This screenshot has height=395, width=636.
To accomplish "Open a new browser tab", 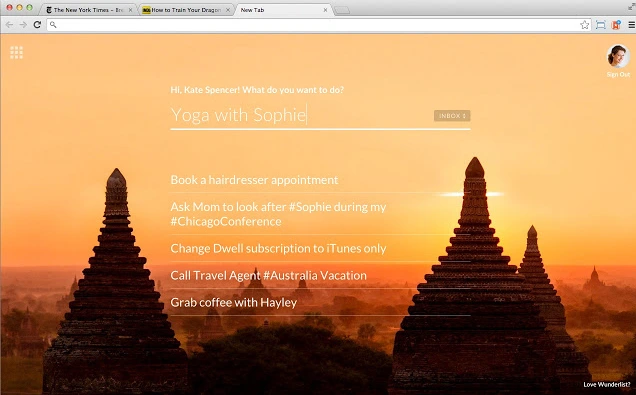I will [x=342, y=10].
